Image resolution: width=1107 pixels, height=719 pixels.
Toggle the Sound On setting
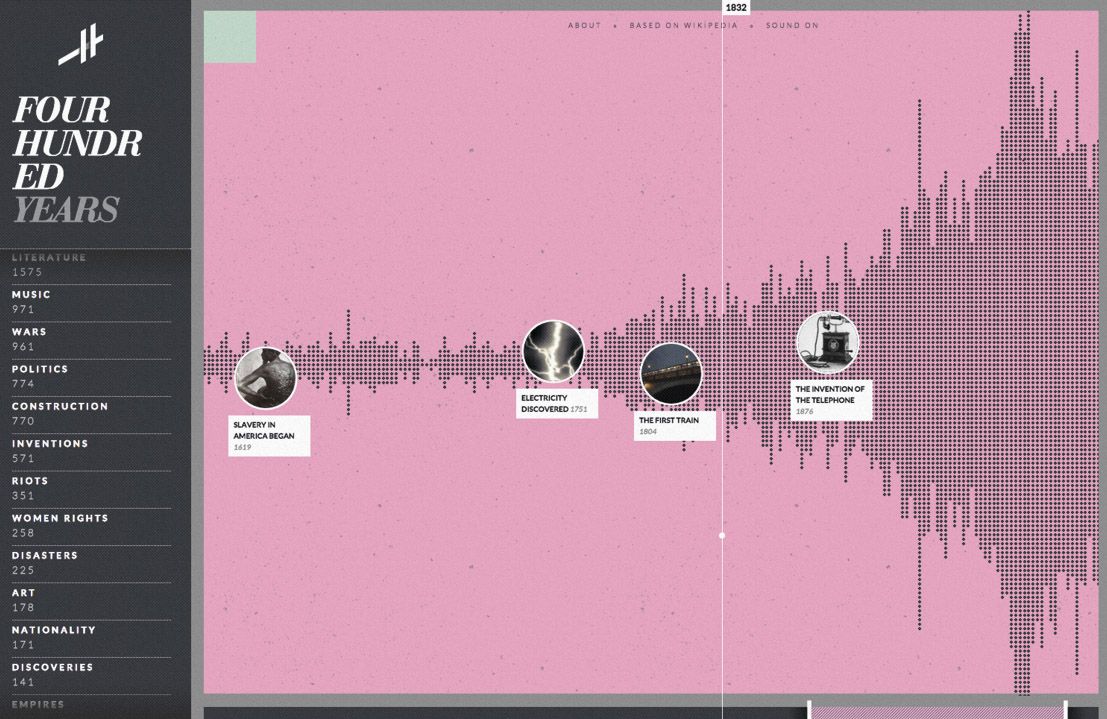[791, 25]
